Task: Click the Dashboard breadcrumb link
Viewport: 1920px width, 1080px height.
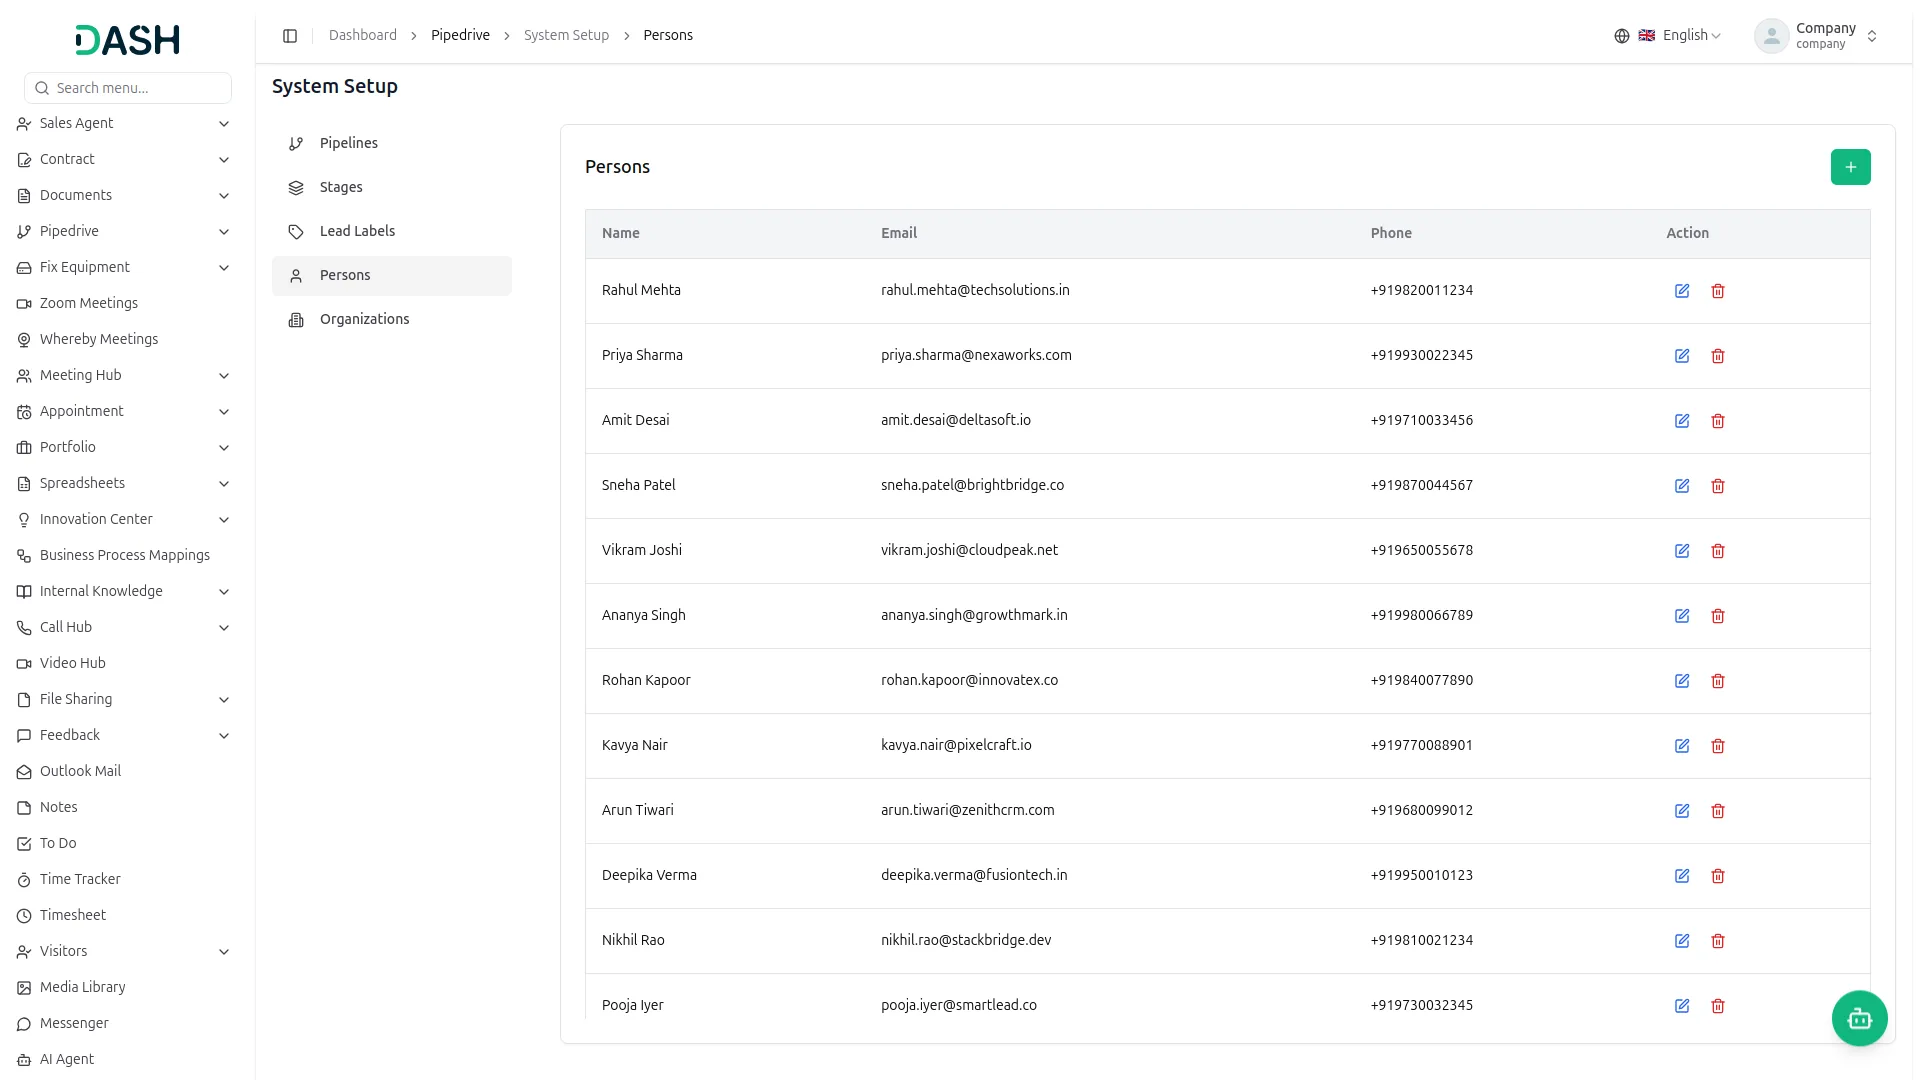Action: (x=362, y=35)
